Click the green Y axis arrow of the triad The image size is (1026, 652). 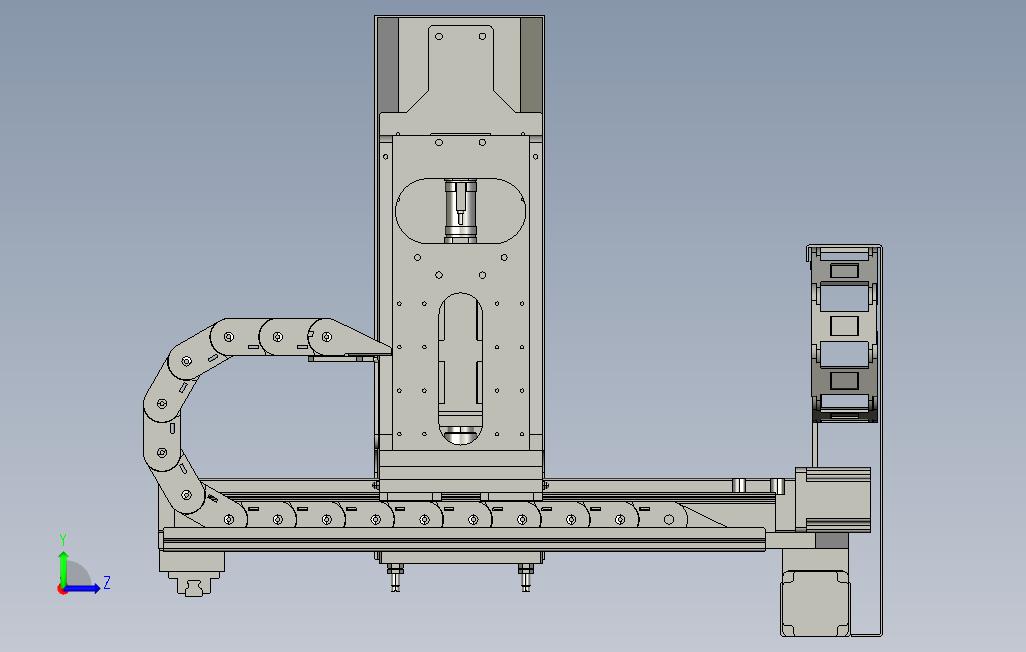tap(63, 569)
